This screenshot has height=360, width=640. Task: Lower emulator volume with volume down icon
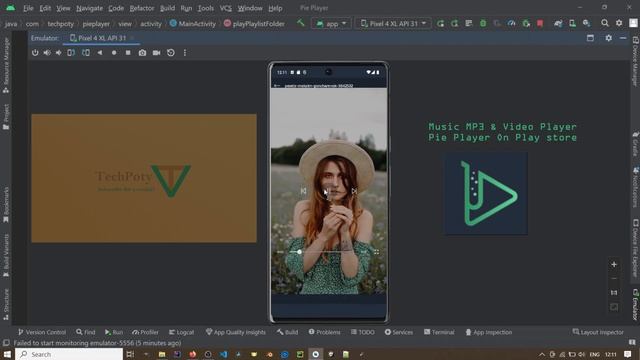coord(59,53)
